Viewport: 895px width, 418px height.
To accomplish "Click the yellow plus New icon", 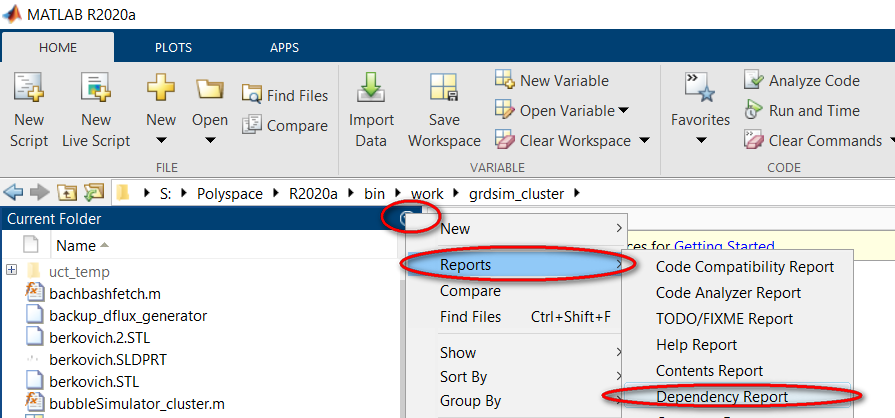I will click(160, 87).
